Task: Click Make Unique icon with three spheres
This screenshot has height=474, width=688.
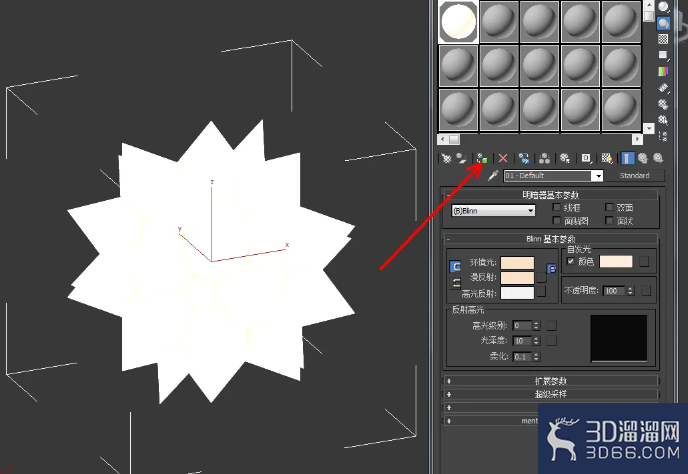Action: tap(544, 158)
